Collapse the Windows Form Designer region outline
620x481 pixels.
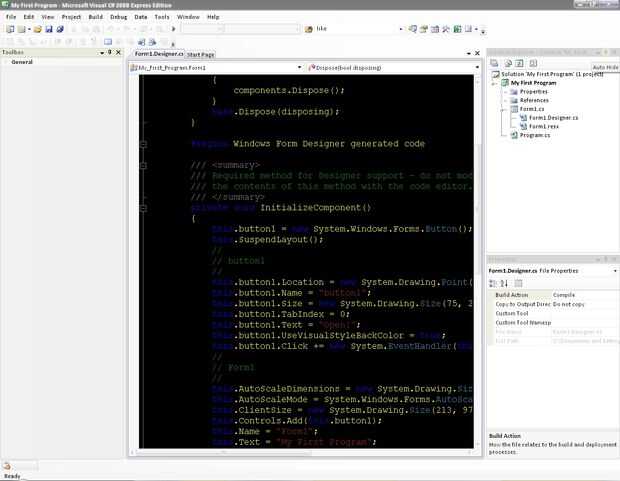pyautogui.click(x=145, y=144)
